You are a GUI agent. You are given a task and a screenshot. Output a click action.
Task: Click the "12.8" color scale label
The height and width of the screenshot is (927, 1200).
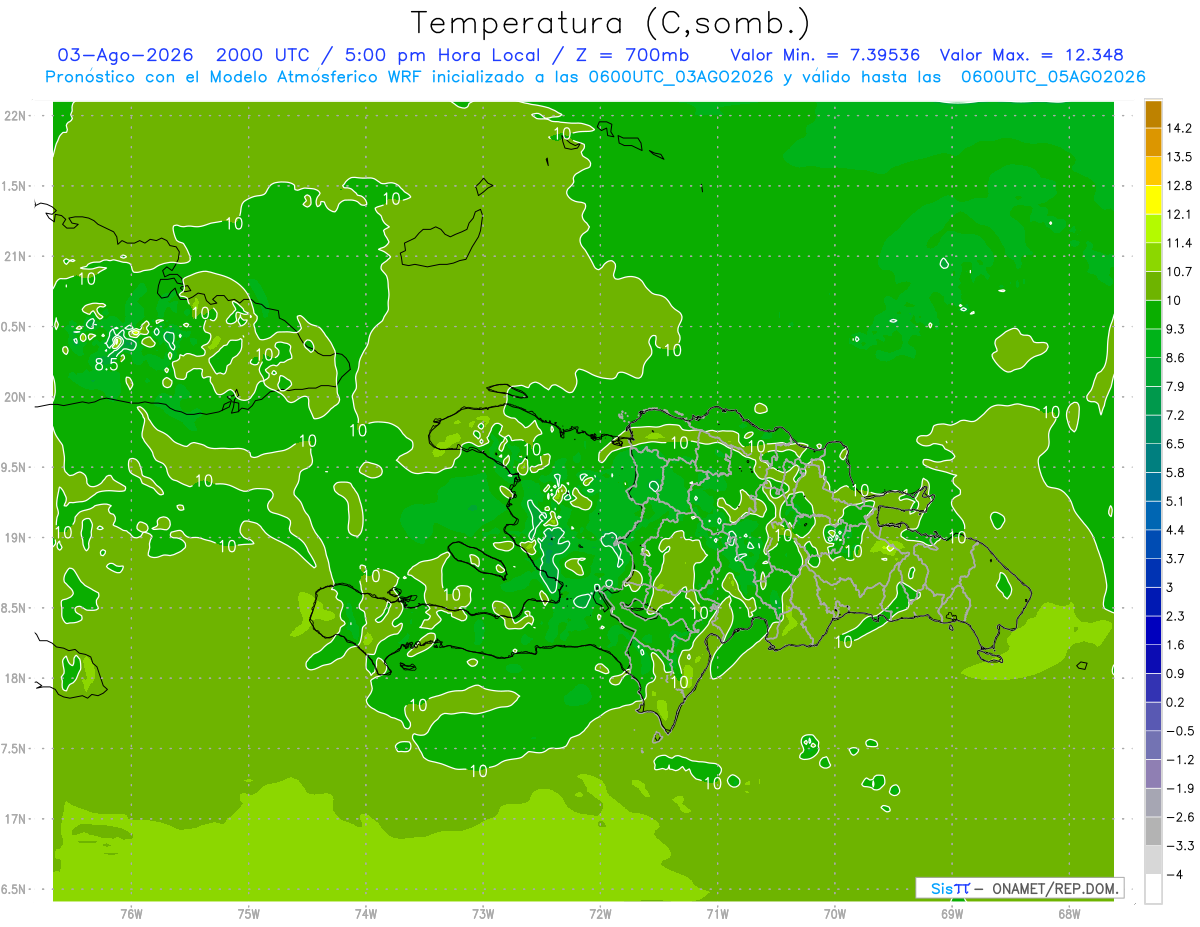[1179, 186]
